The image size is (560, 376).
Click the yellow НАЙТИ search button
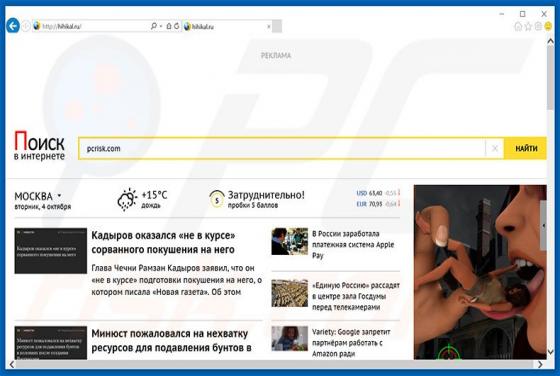526,148
